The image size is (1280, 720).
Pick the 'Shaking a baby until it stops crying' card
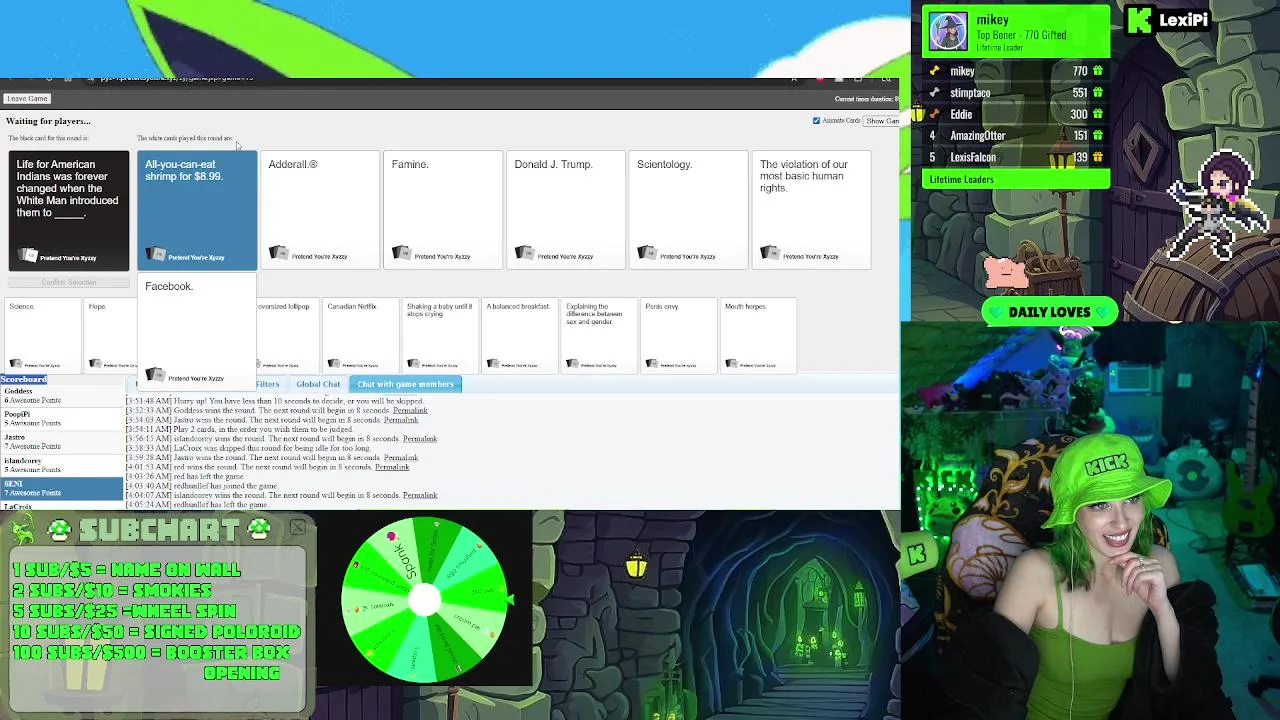(440, 335)
